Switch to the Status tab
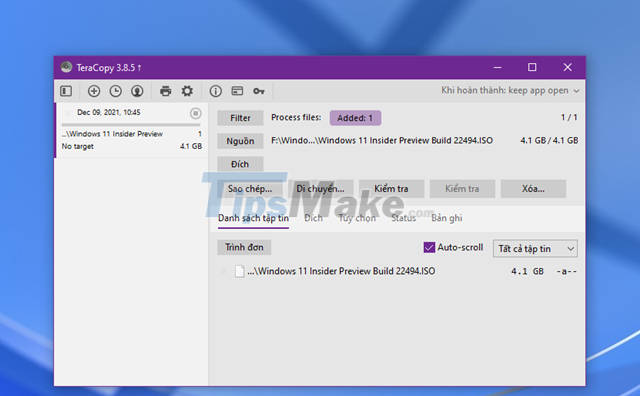This screenshot has height=396, width=640. click(403, 218)
